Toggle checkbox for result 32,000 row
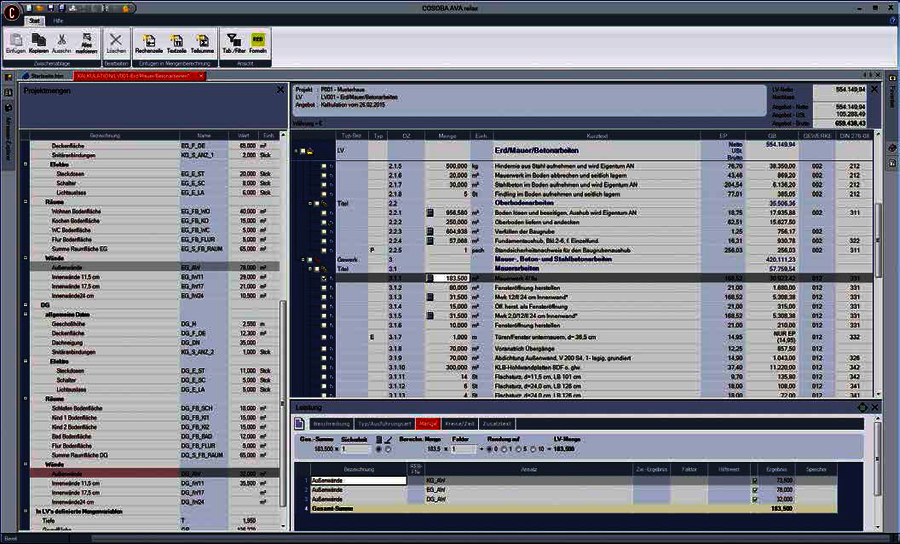 [754, 500]
